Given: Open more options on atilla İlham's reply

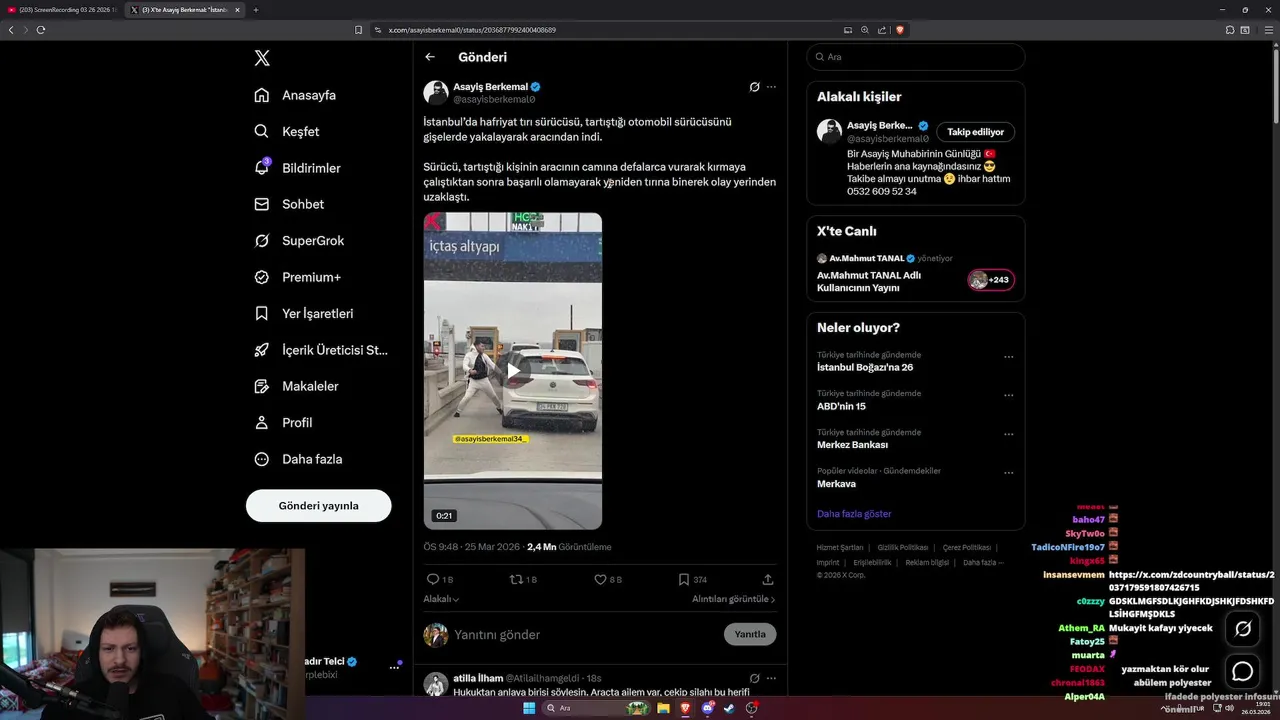Looking at the screenshot, I should (771, 678).
